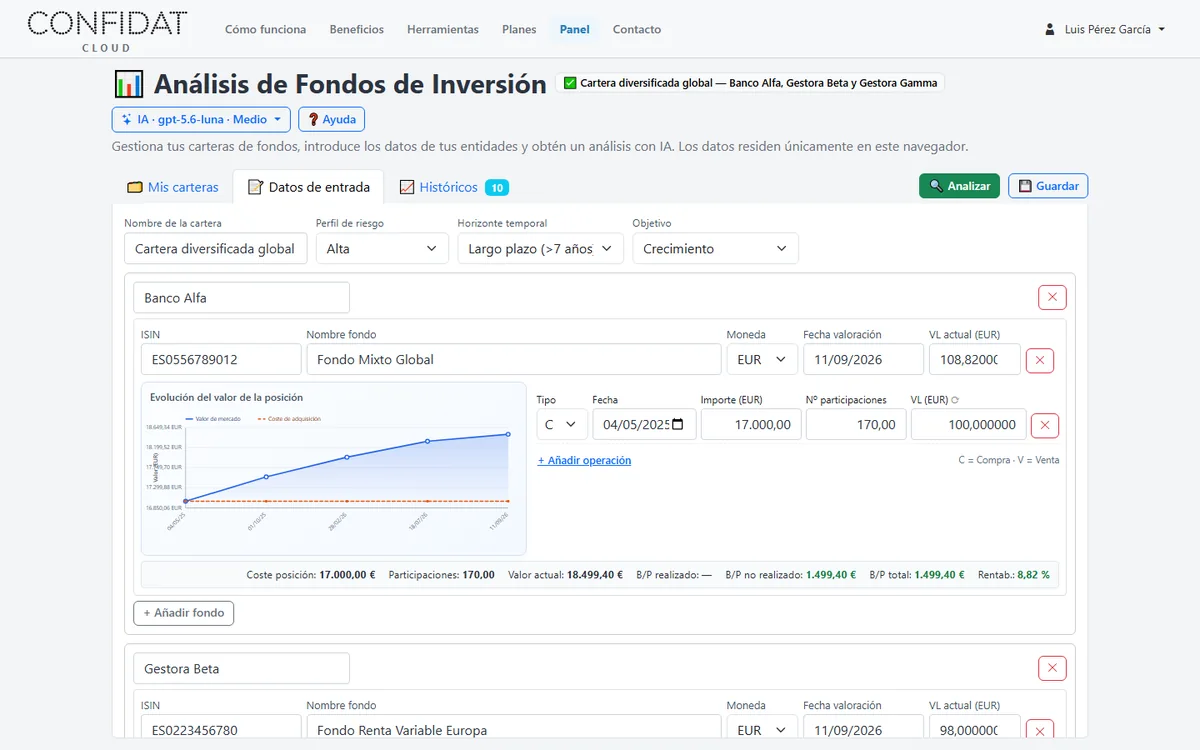The image size is (1200, 750).
Task: Click the question mark icon in Ayuda
Action: [313, 119]
